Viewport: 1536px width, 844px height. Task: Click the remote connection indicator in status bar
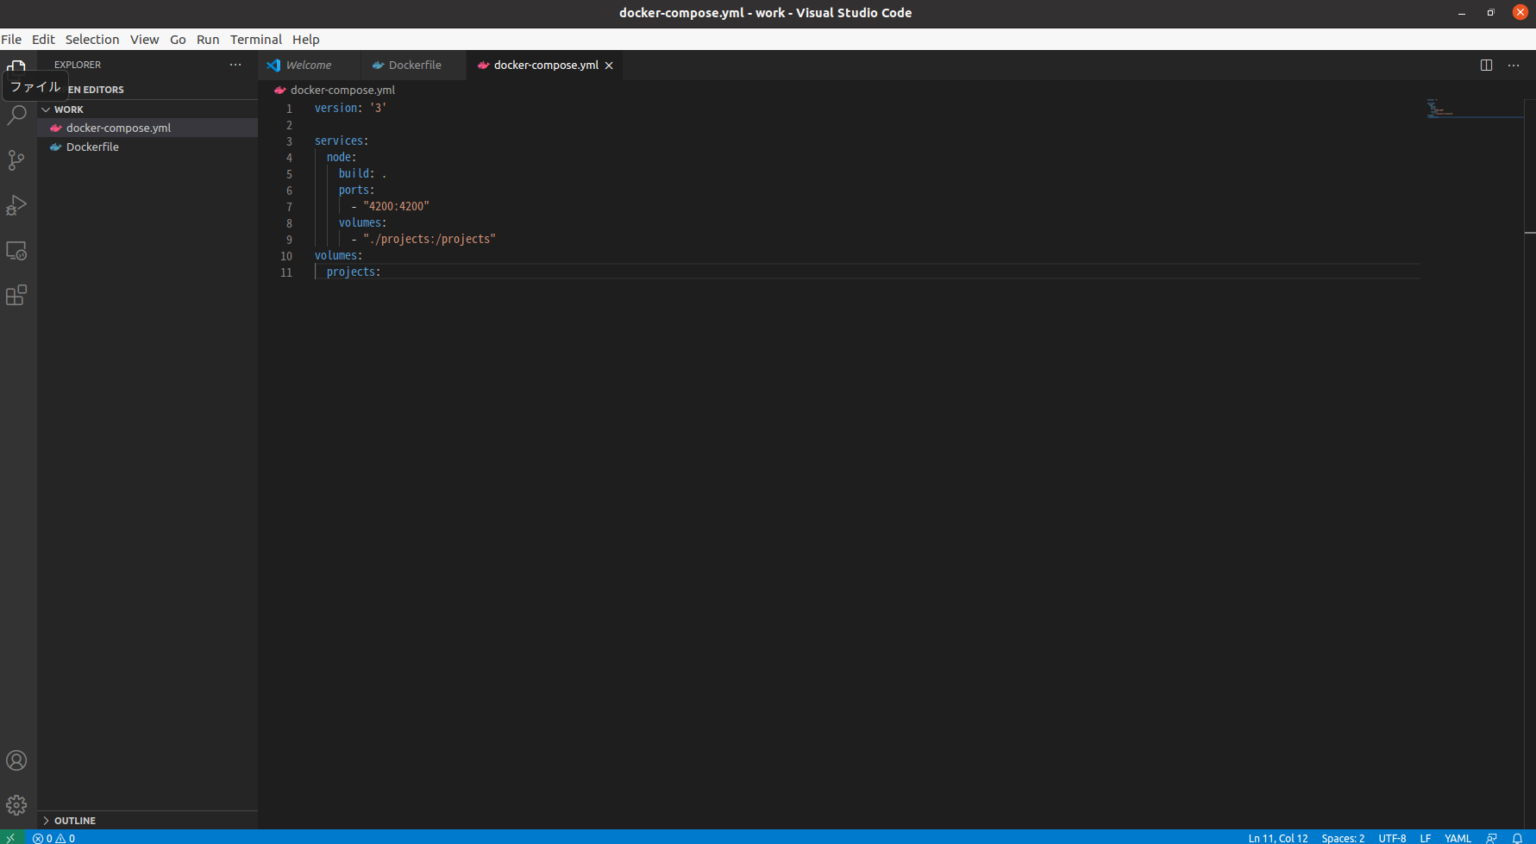(x=9, y=838)
